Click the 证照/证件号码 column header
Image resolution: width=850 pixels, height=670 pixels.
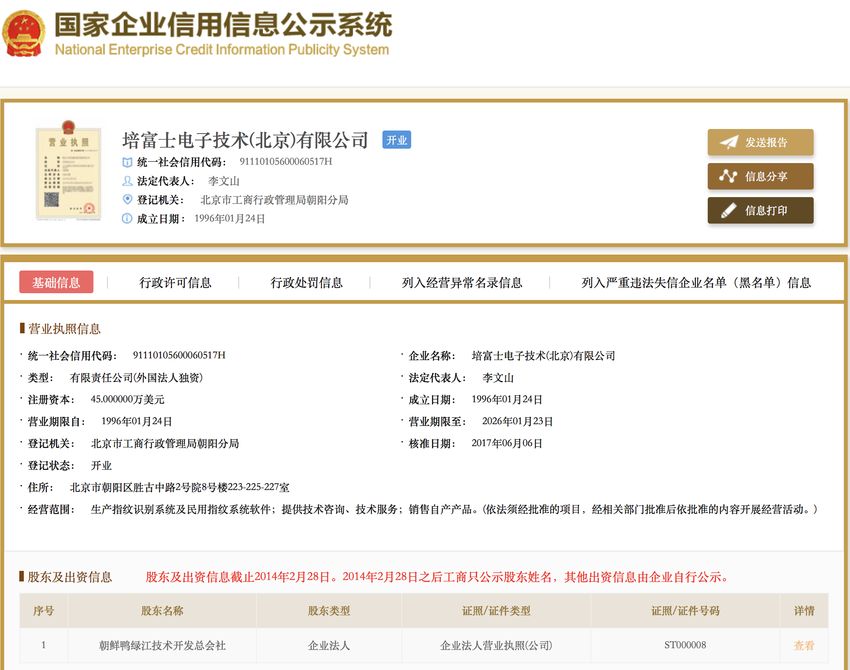(x=685, y=611)
